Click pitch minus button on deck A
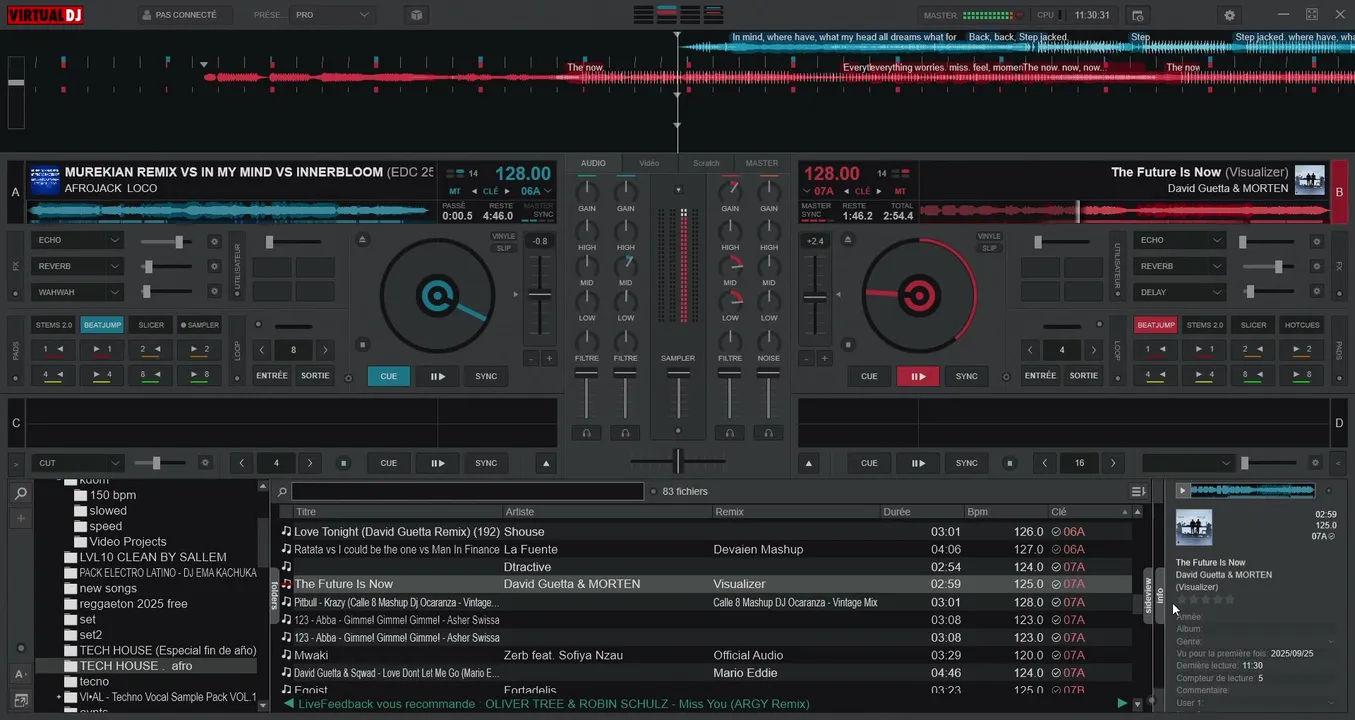 [x=532, y=358]
